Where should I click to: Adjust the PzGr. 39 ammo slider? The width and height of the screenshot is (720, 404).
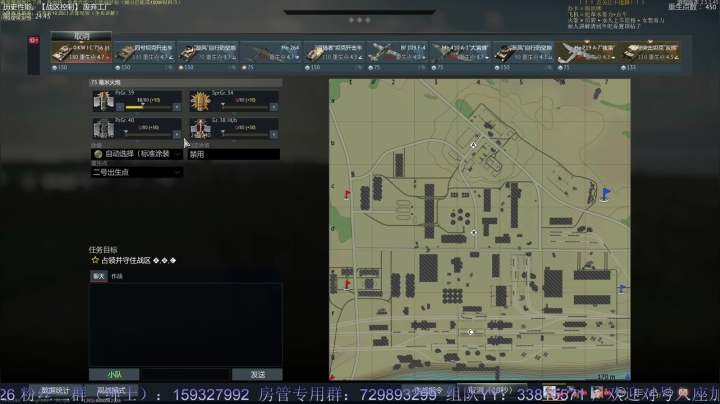coord(148,107)
